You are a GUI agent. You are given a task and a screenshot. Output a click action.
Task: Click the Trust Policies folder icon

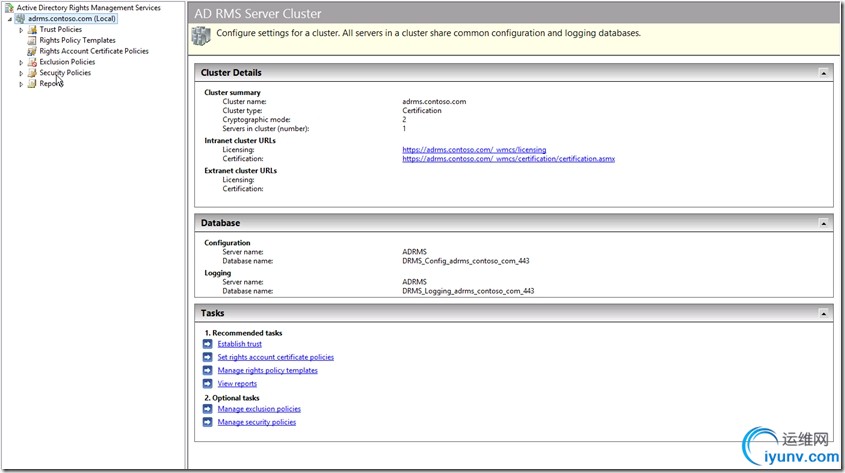pos(32,30)
